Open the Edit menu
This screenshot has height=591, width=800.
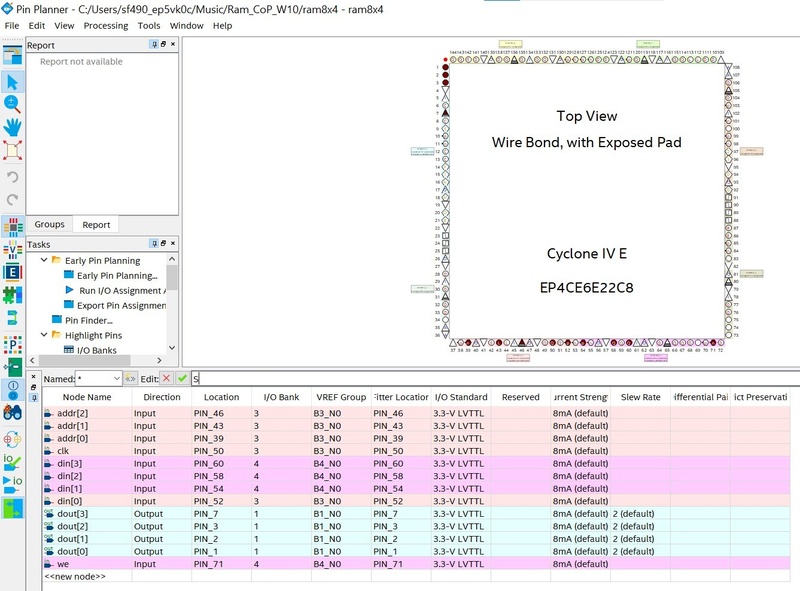click(37, 26)
